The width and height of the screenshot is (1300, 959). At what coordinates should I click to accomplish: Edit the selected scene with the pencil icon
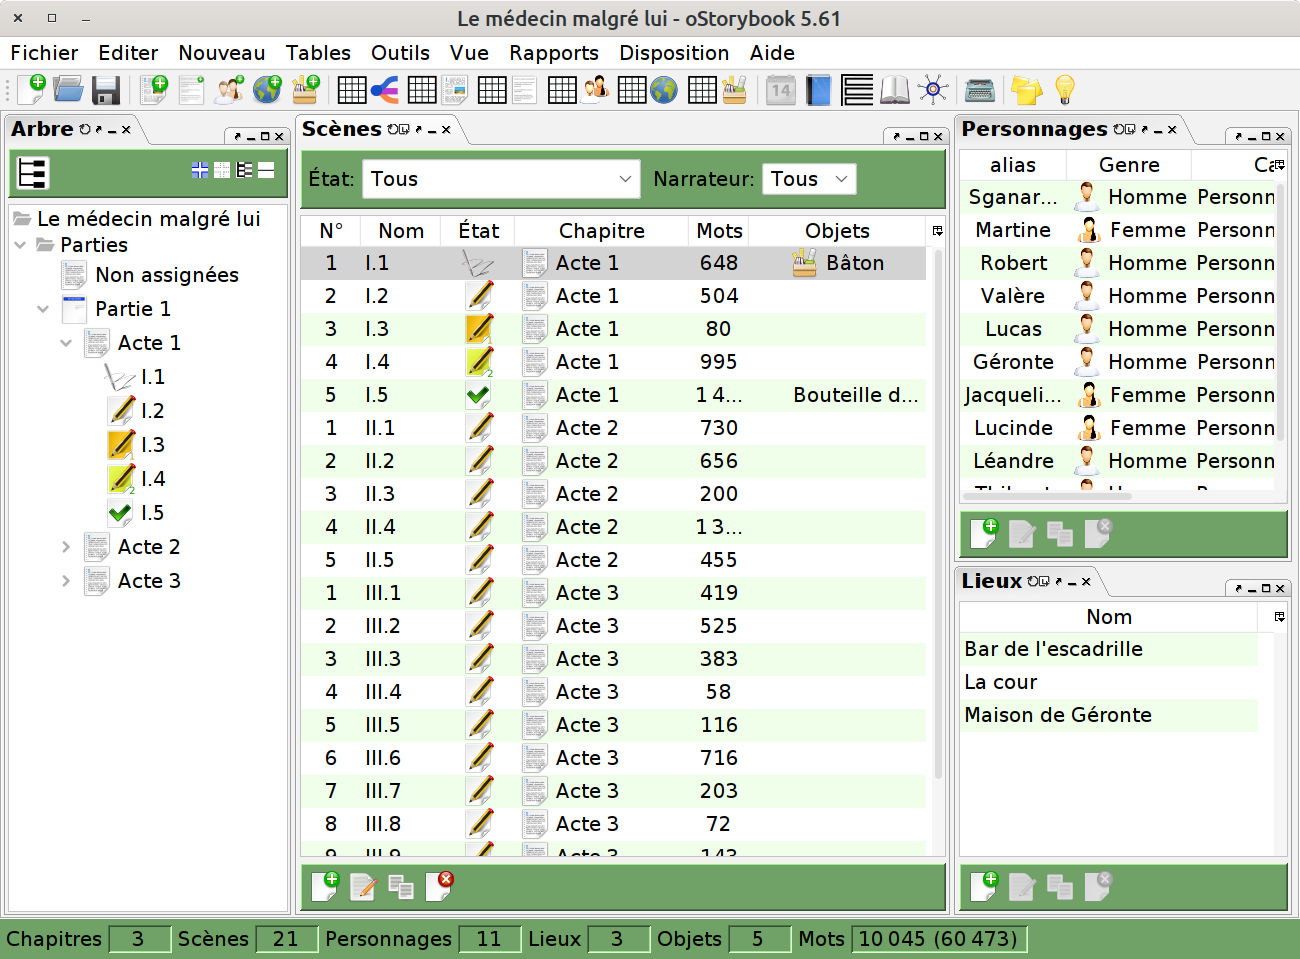[363, 886]
